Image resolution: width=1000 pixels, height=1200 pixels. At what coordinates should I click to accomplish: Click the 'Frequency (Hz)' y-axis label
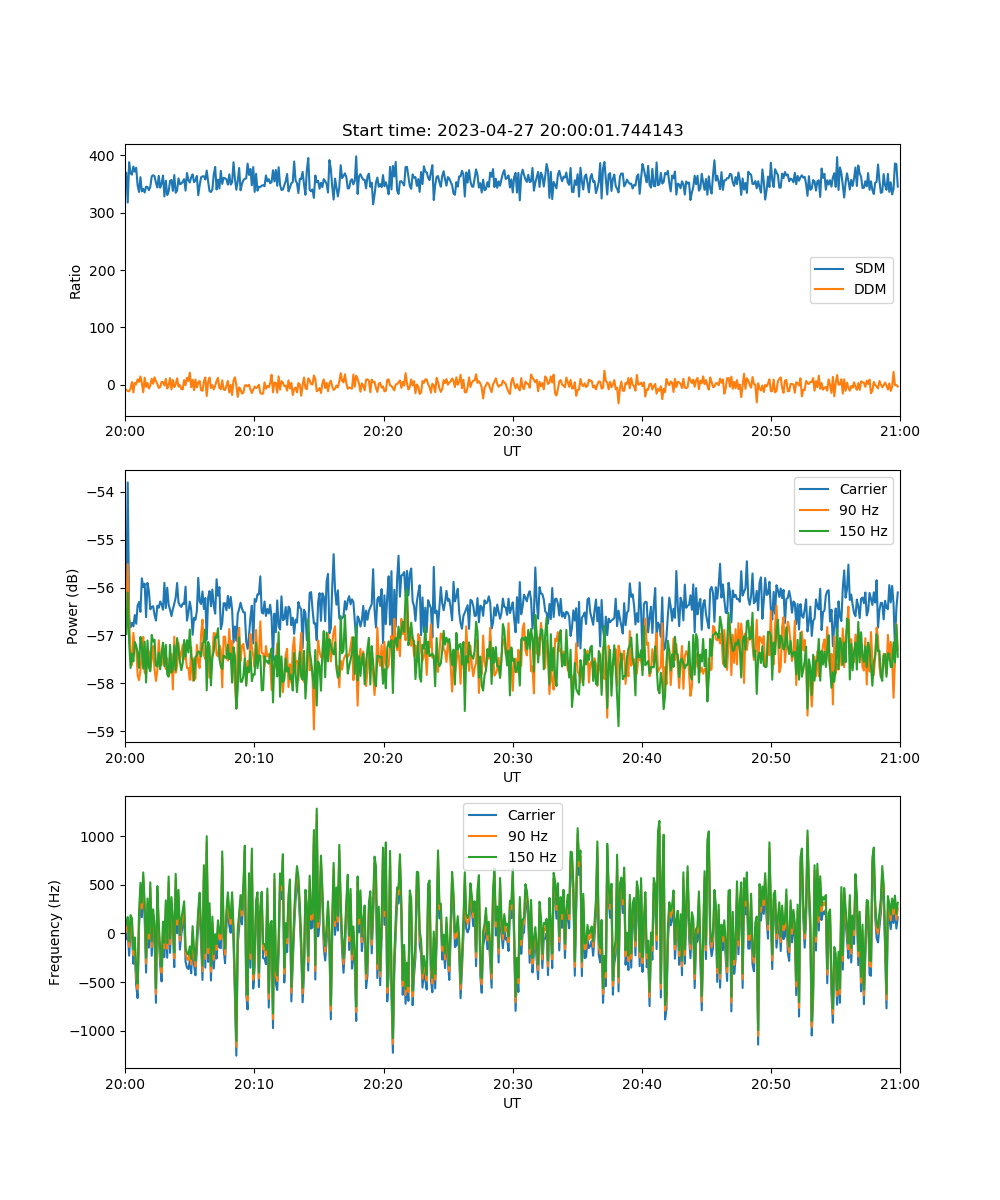(x=55, y=932)
